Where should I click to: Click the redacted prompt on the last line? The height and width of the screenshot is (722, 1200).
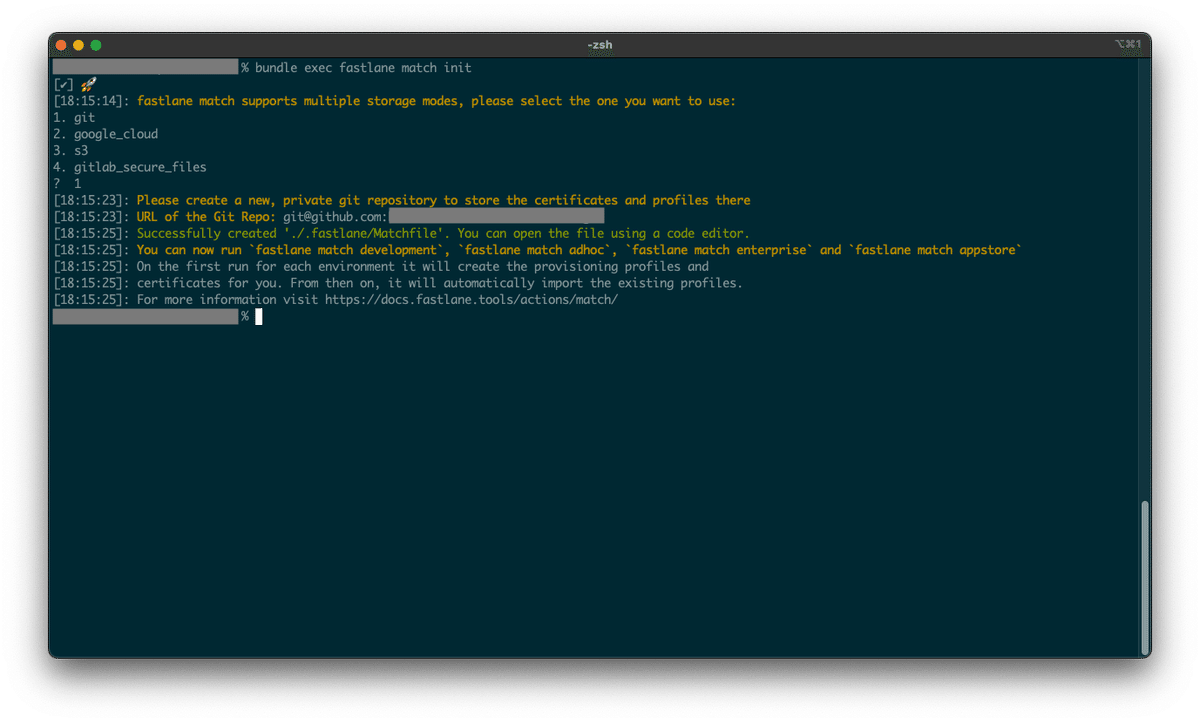[x=146, y=316]
